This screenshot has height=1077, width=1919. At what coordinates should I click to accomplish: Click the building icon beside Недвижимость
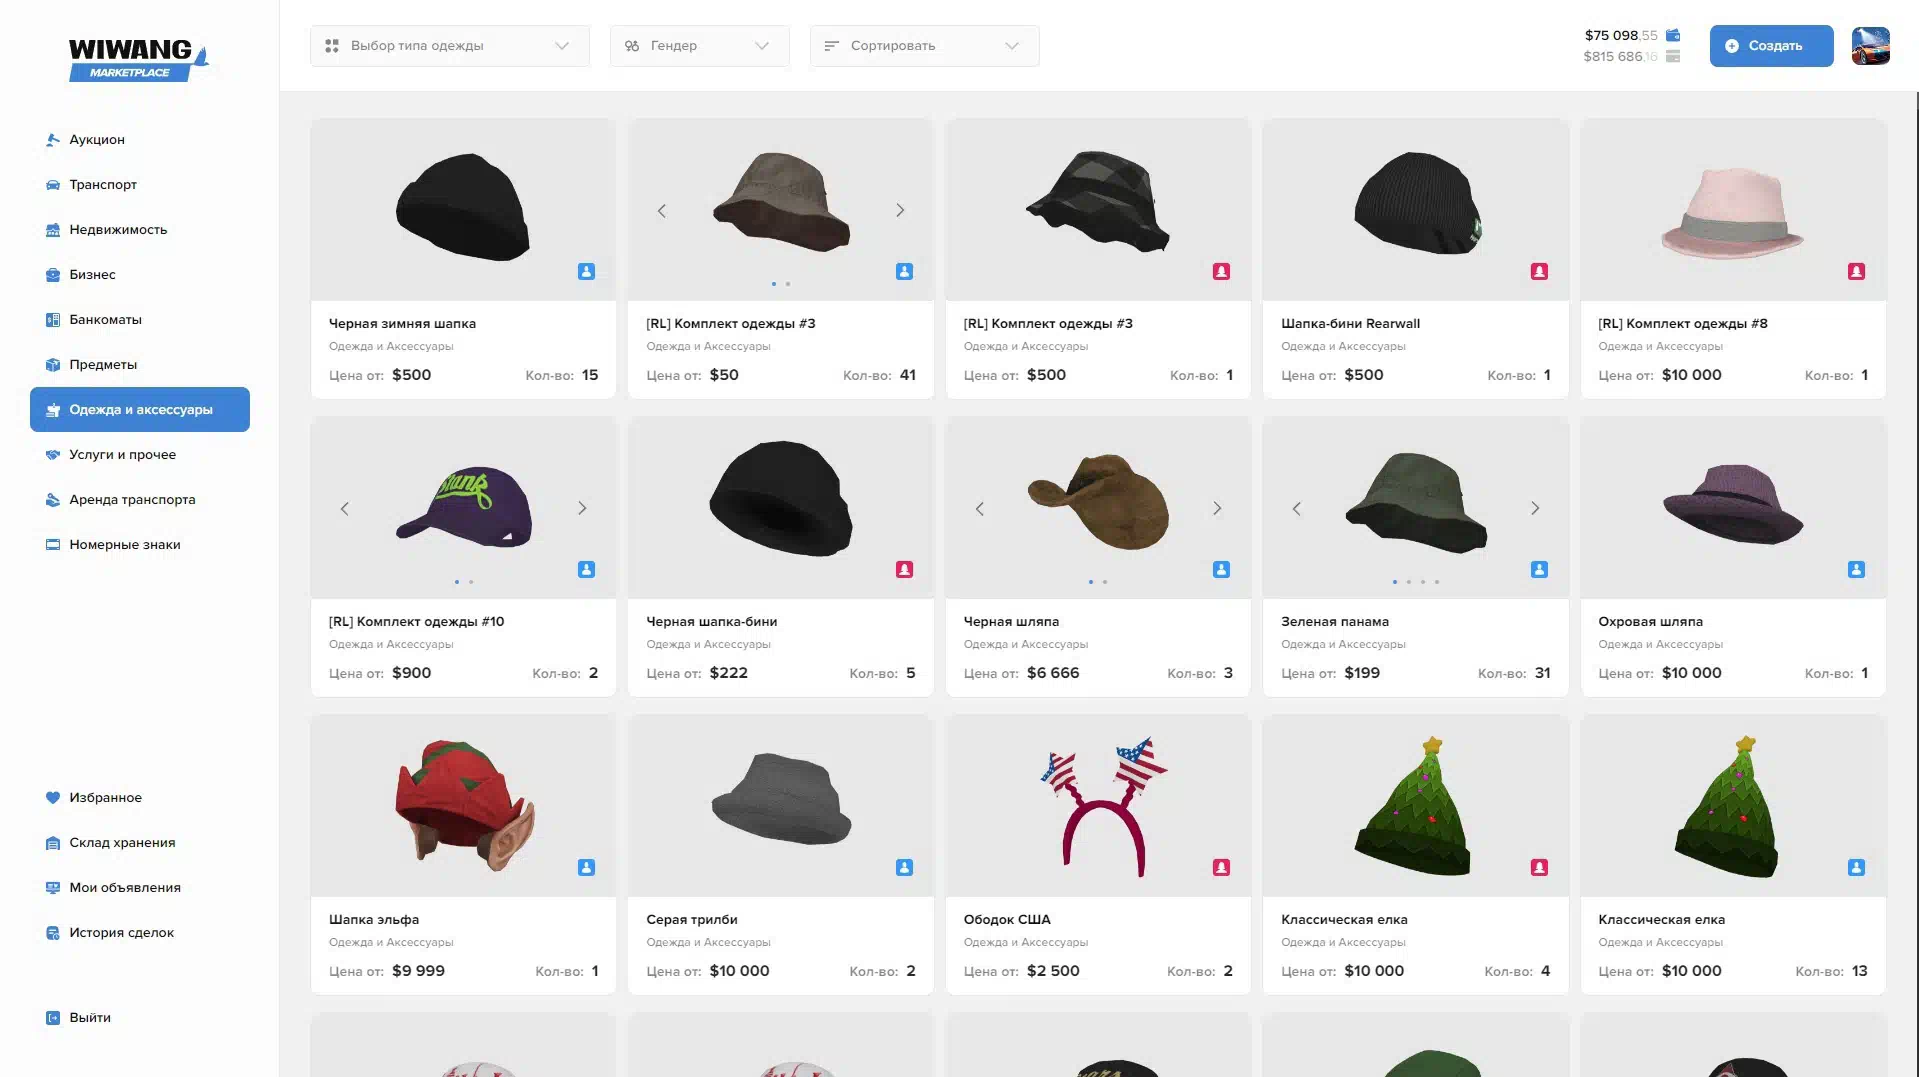pos(53,230)
